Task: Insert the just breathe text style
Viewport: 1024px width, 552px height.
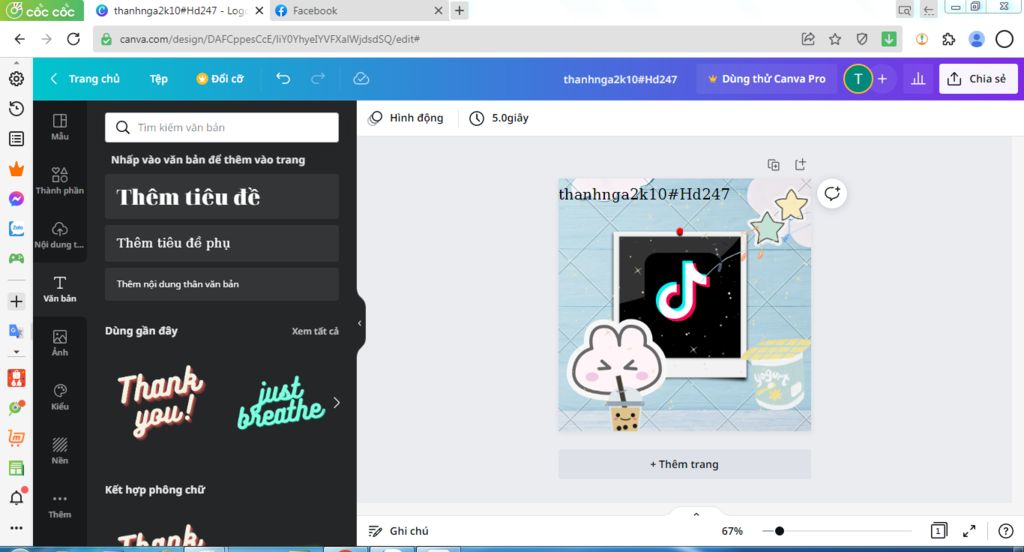Action: tap(281, 404)
